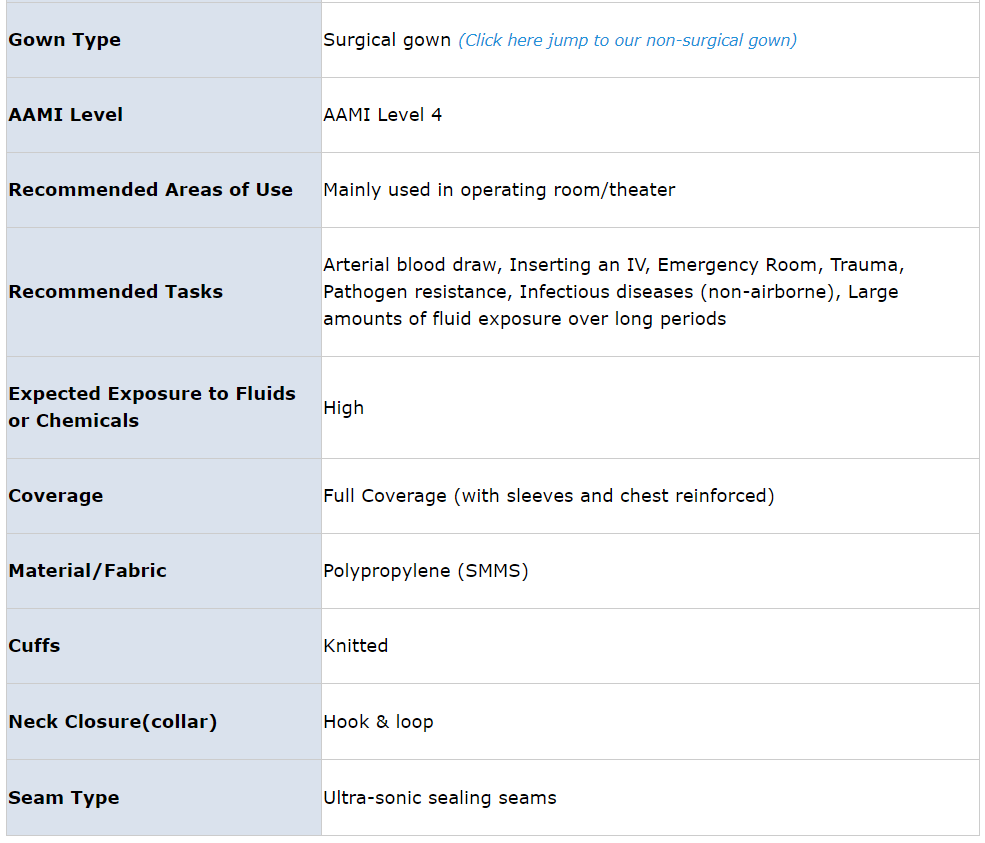Viewport: 985px width, 843px height.
Task: Click the 'AAMI Level 4' value
Action: pos(383,115)
